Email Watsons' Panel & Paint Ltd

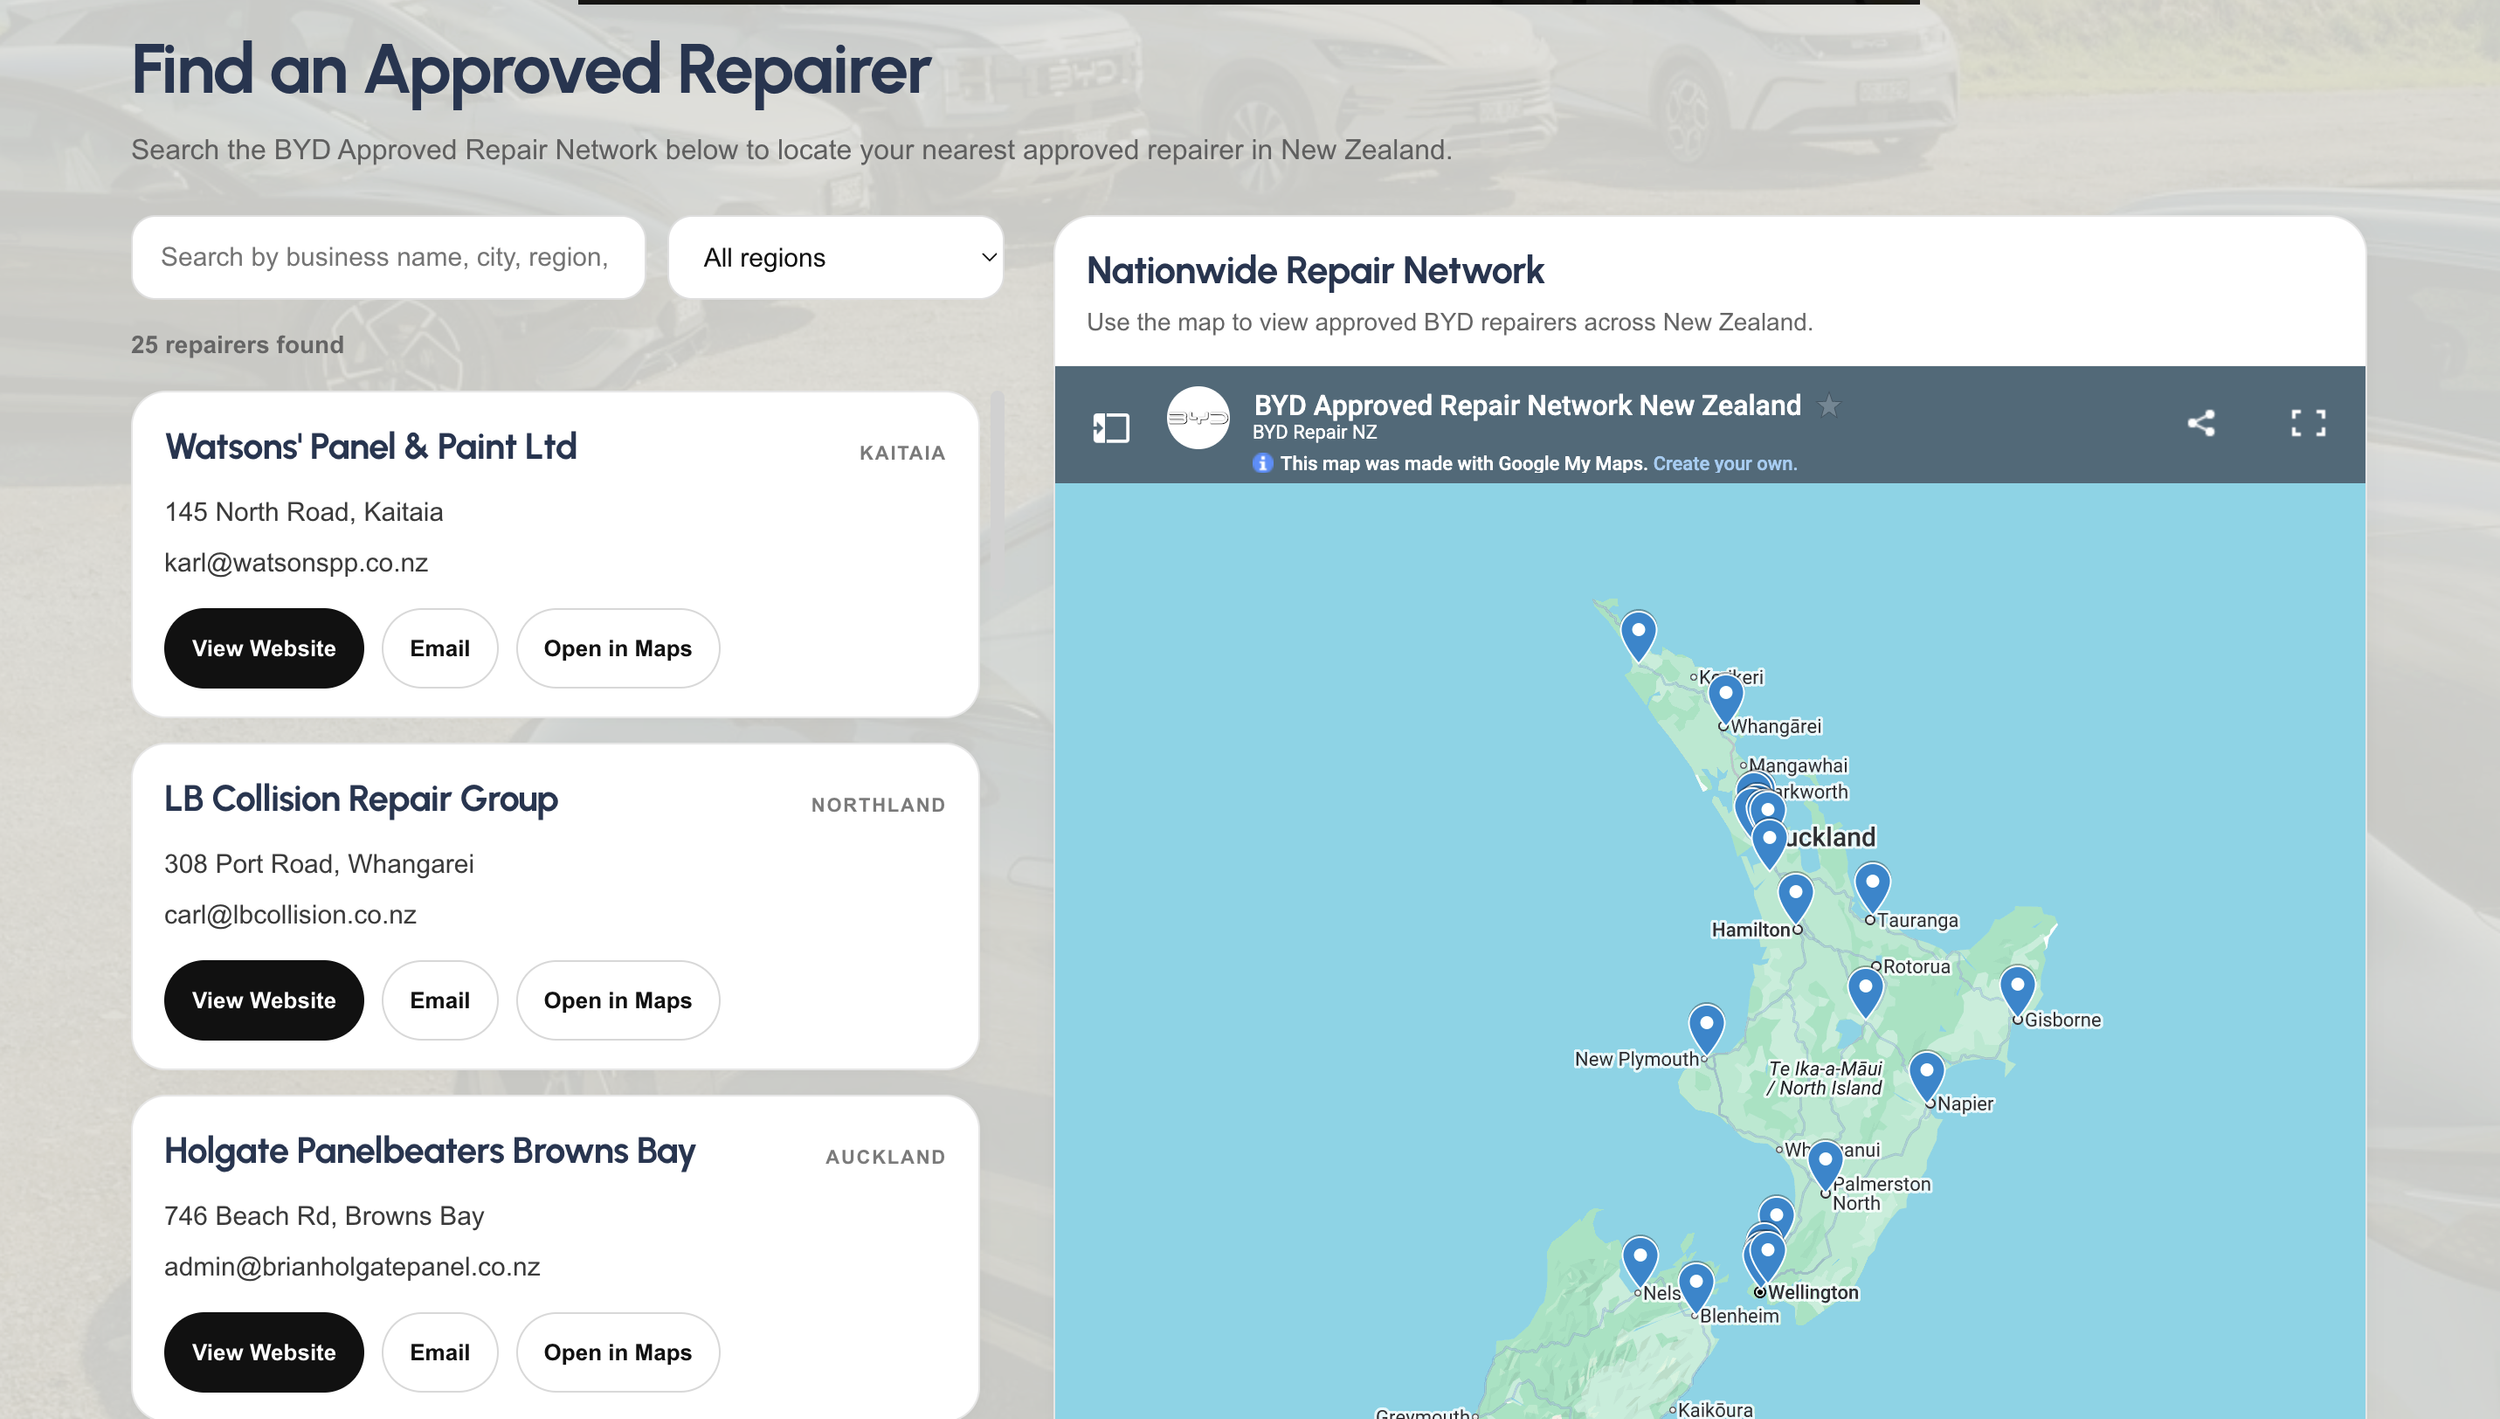click(440, 648)
